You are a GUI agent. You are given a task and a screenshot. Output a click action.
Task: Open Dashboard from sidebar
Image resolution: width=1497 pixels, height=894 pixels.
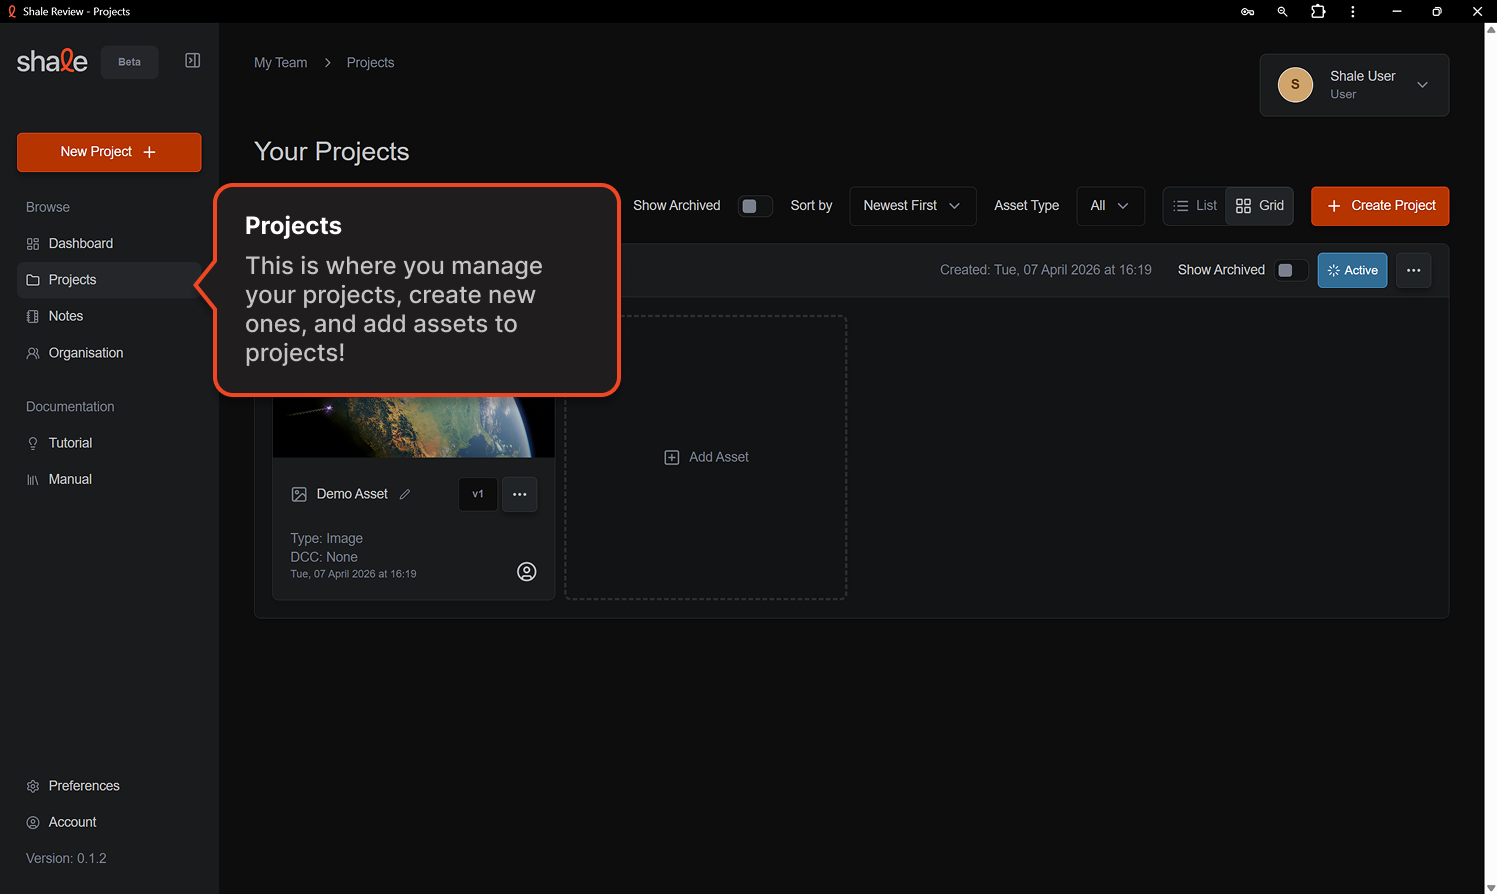(x=109, y=243)
